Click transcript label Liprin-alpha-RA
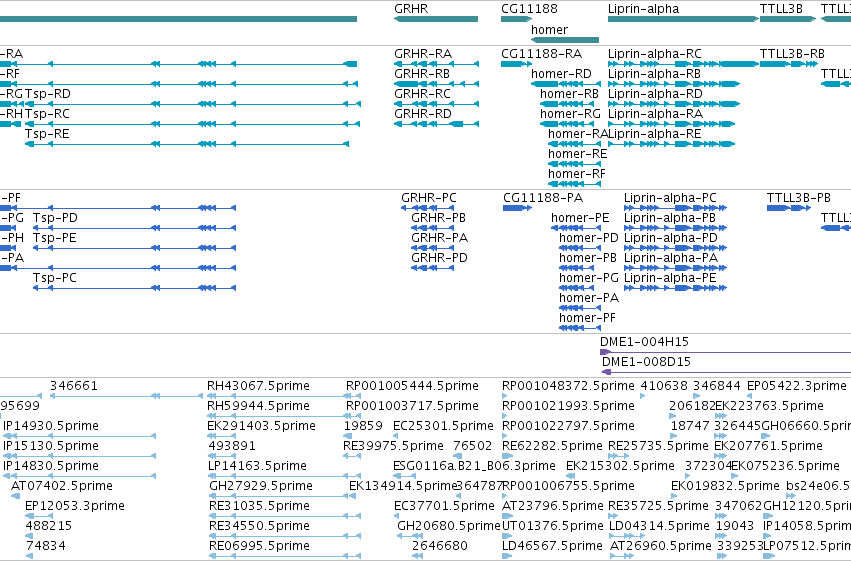 (655, 114)
